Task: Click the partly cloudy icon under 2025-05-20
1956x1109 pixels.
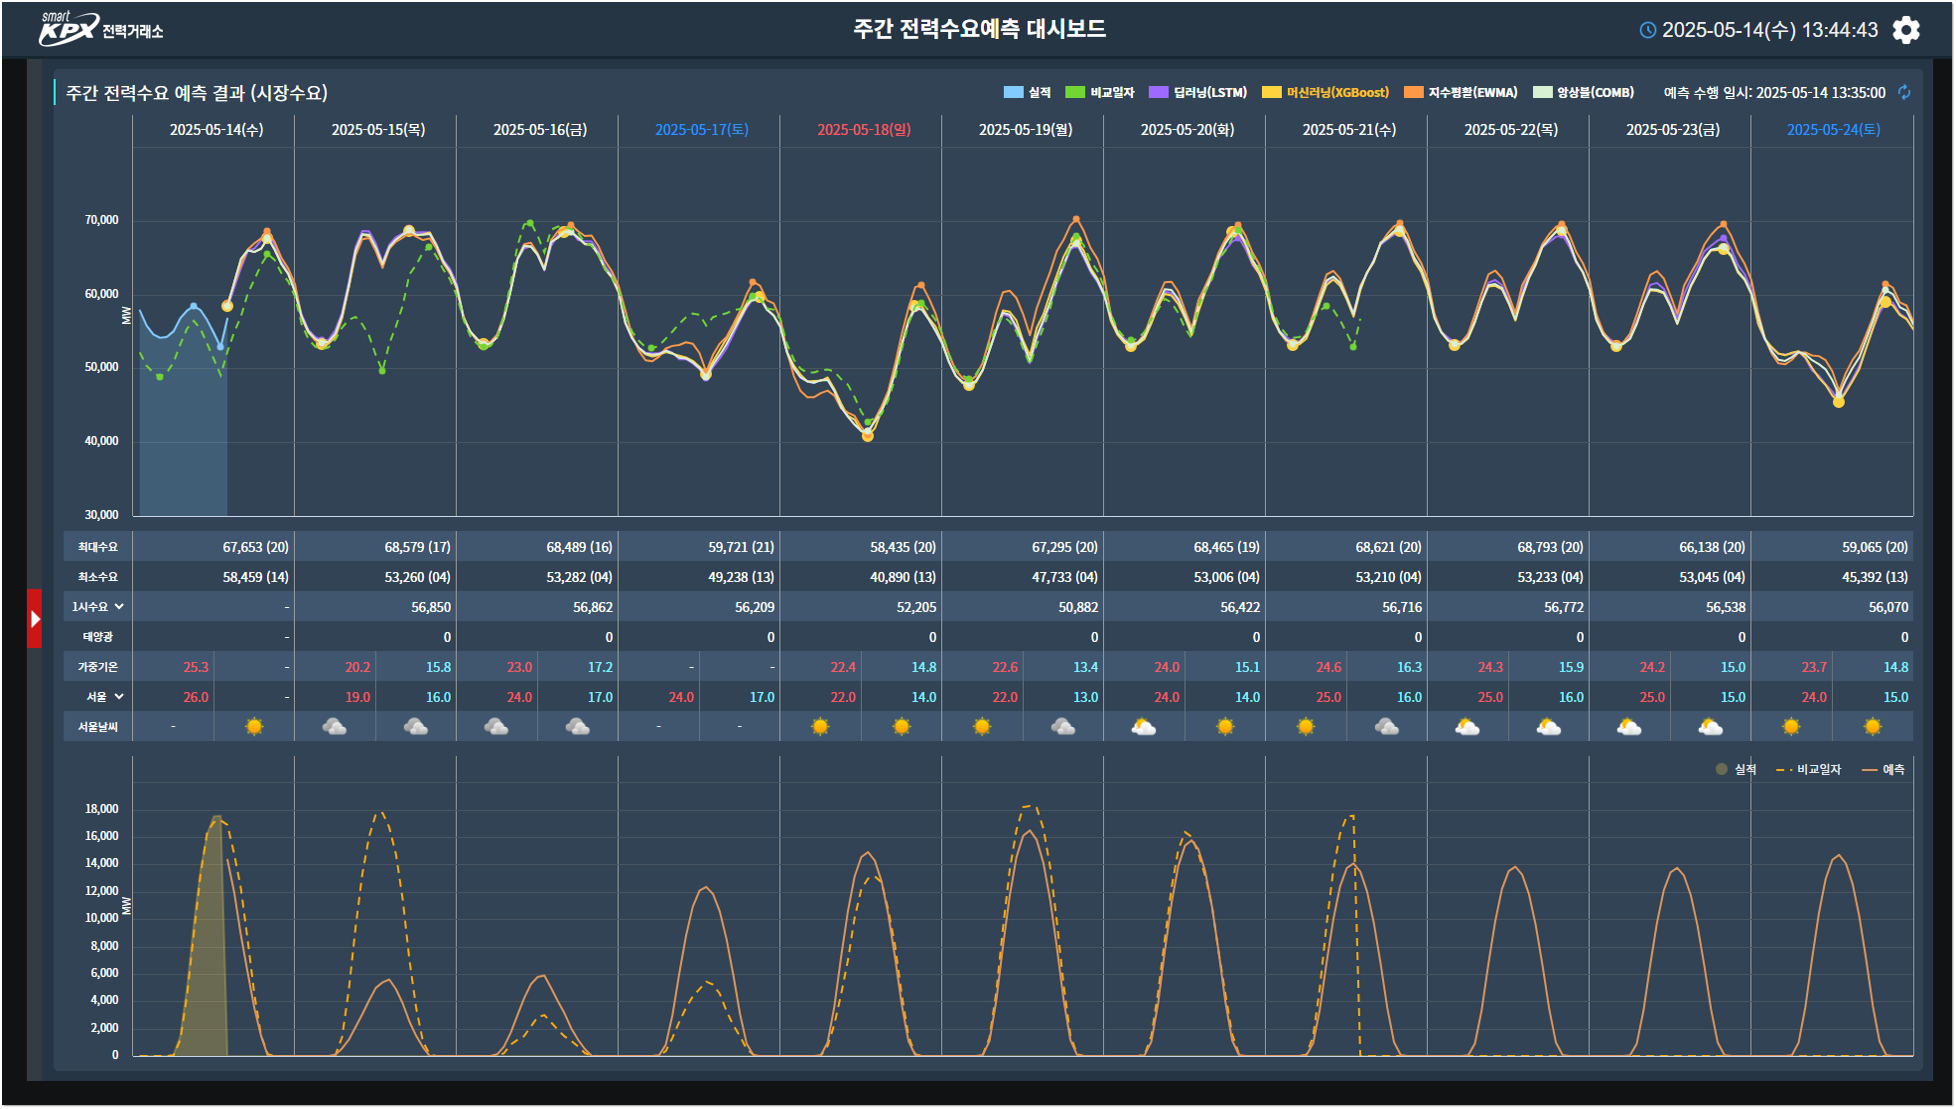Action: [x=1144, y=727]
